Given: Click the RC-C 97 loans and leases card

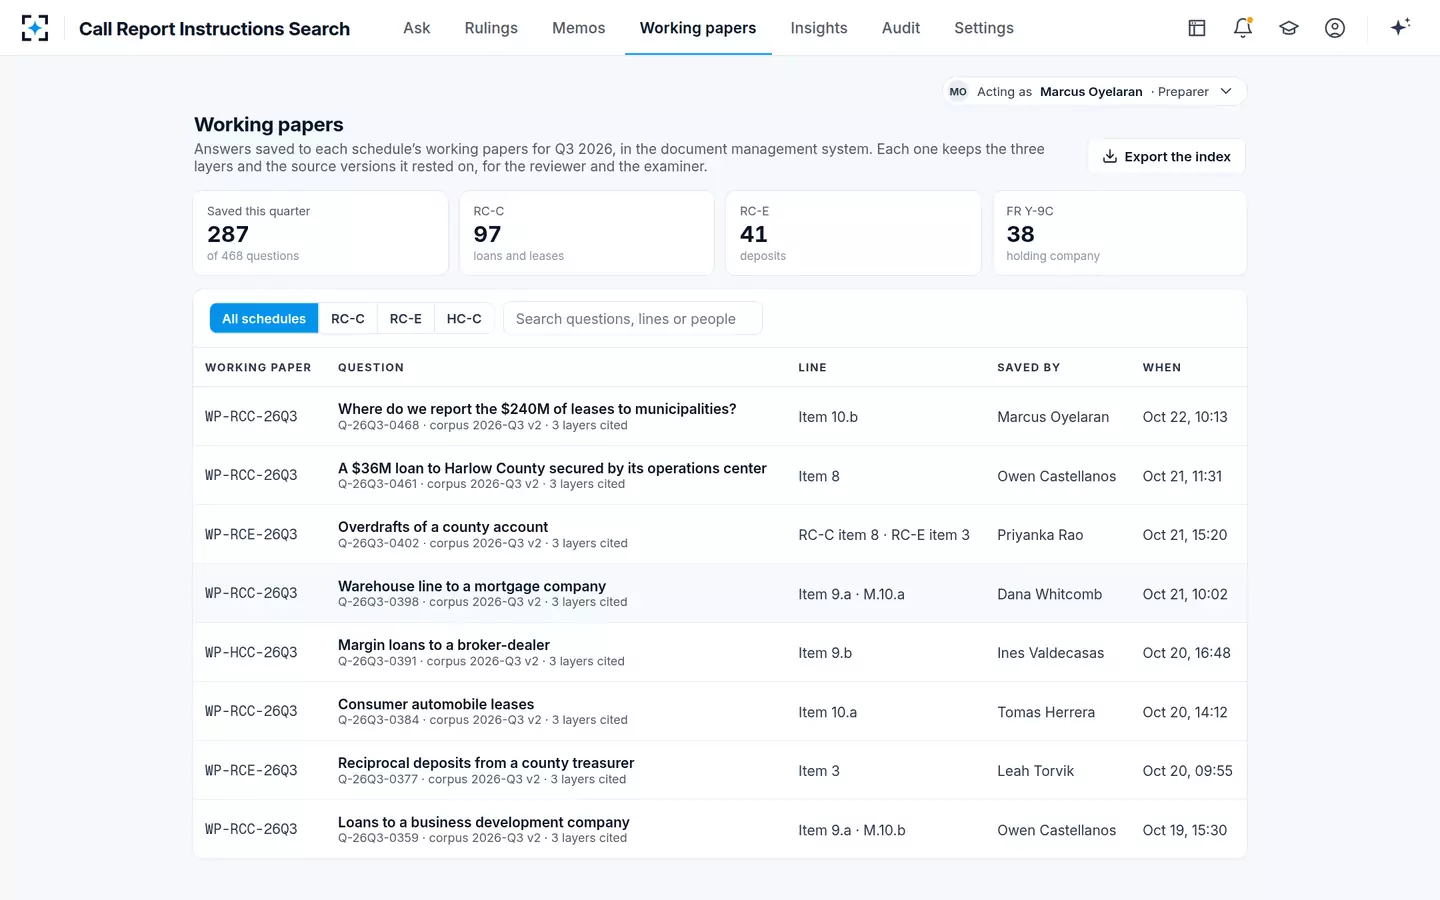Looking at the screenshot, I should pyautogui.click(x=587, y=233).
